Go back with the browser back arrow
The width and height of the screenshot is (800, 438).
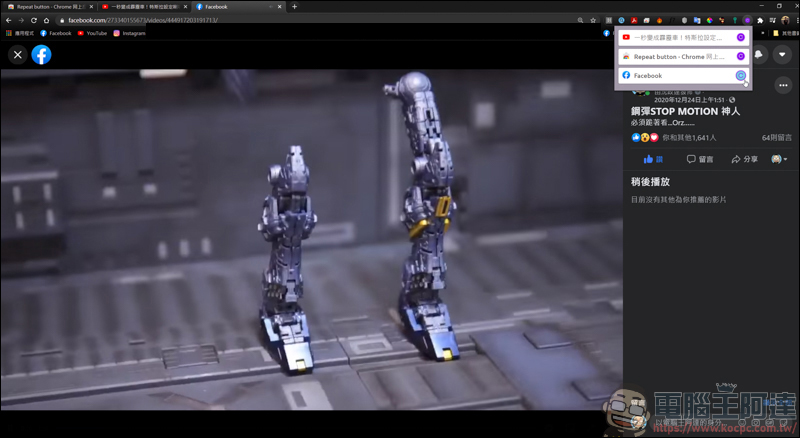(x=8, y=20)
